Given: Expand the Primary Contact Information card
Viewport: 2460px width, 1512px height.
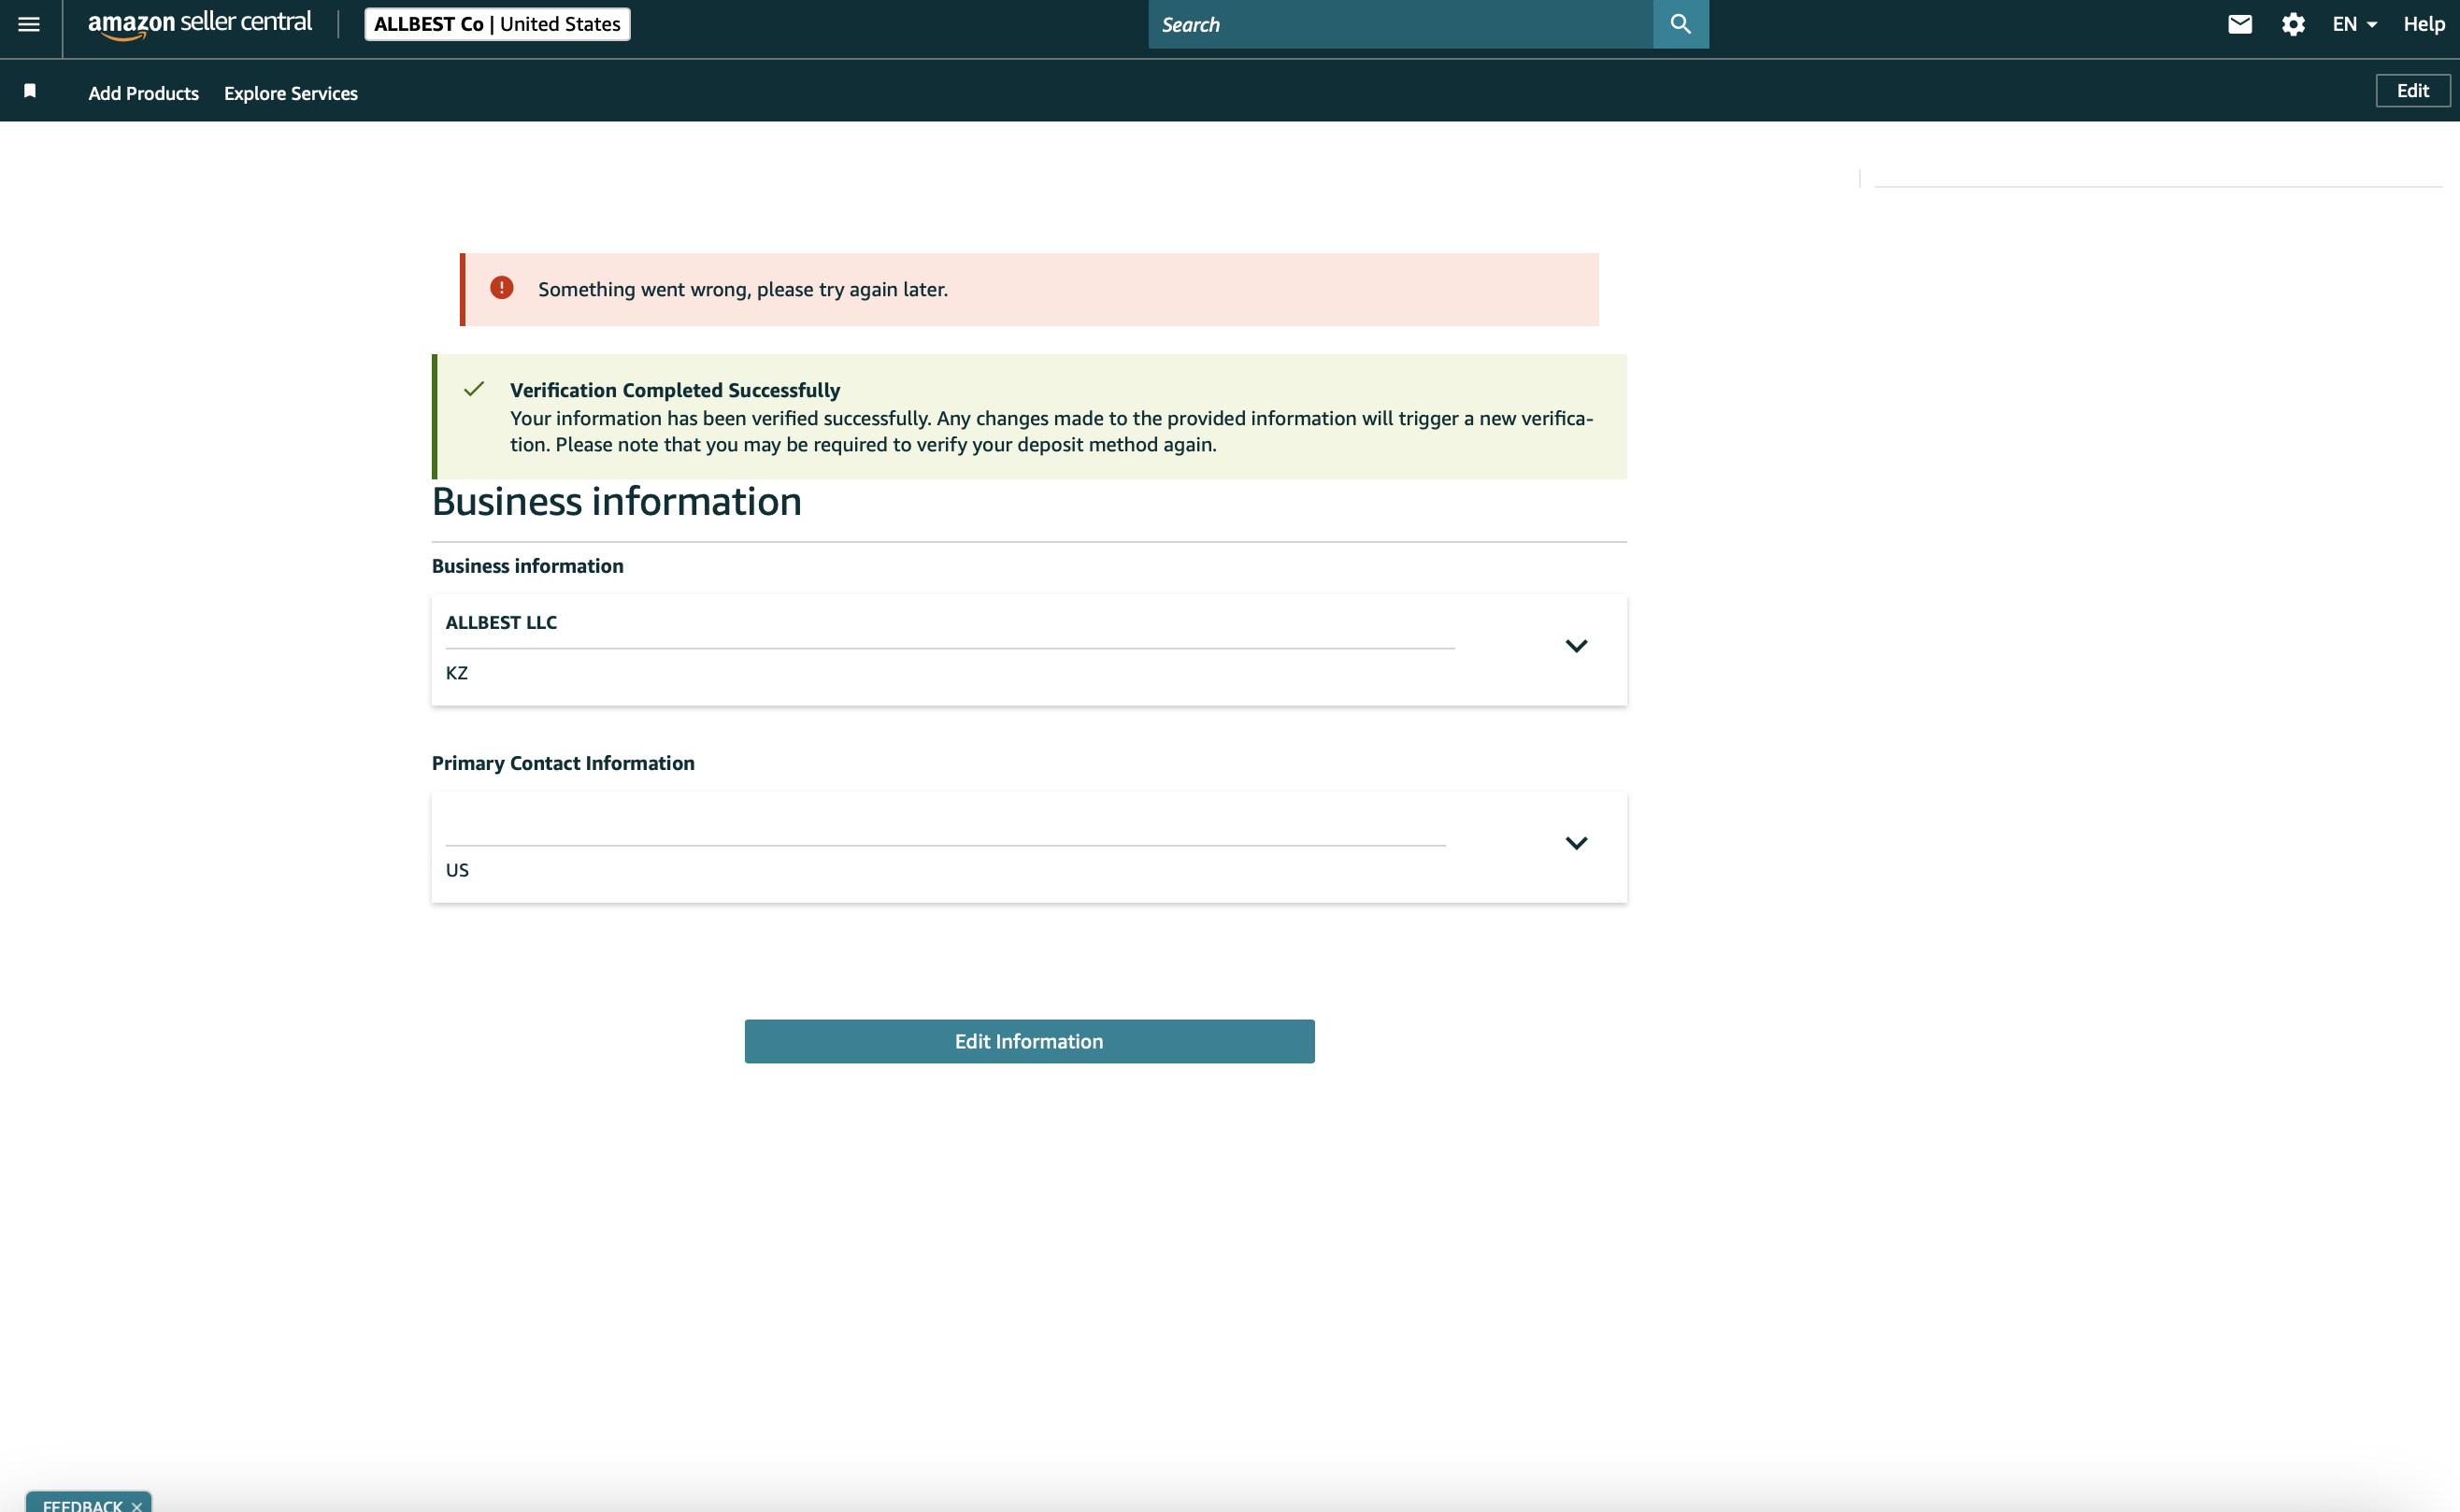Looking at the screenshot, I should [1576, 843].
